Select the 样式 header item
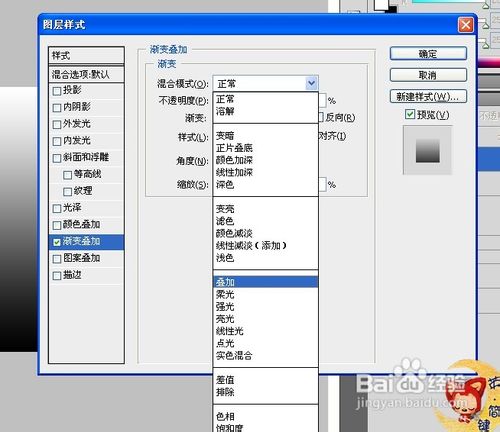This screenshot has width=500, height=432. tap(86, 55)
